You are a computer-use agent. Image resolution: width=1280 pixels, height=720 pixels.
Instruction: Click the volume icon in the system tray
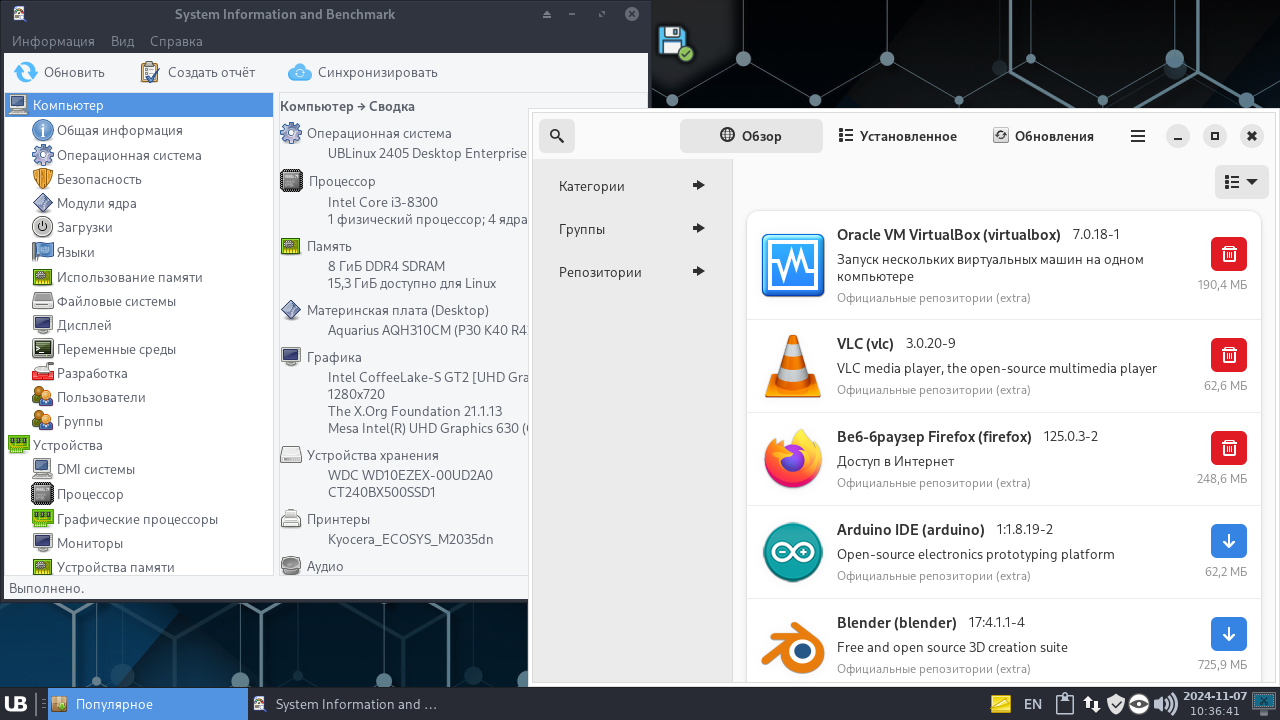(x=1163, y=703)
